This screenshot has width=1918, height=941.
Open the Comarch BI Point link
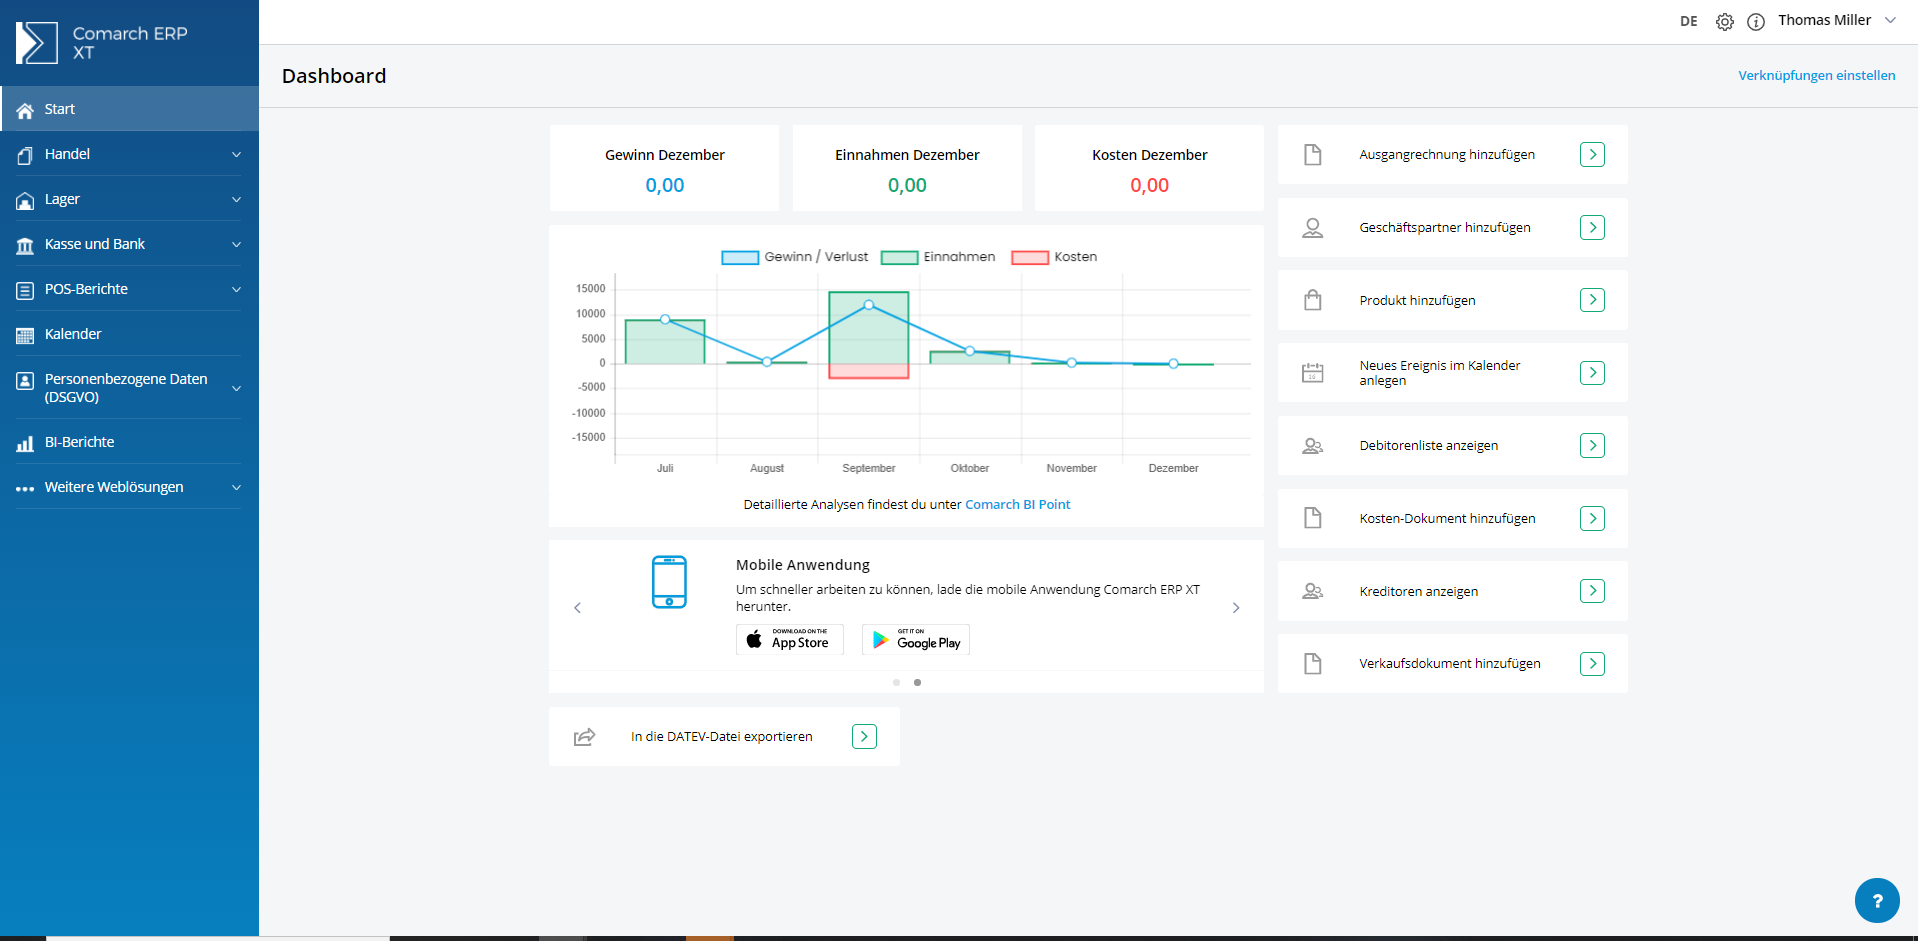point(1017,505)
